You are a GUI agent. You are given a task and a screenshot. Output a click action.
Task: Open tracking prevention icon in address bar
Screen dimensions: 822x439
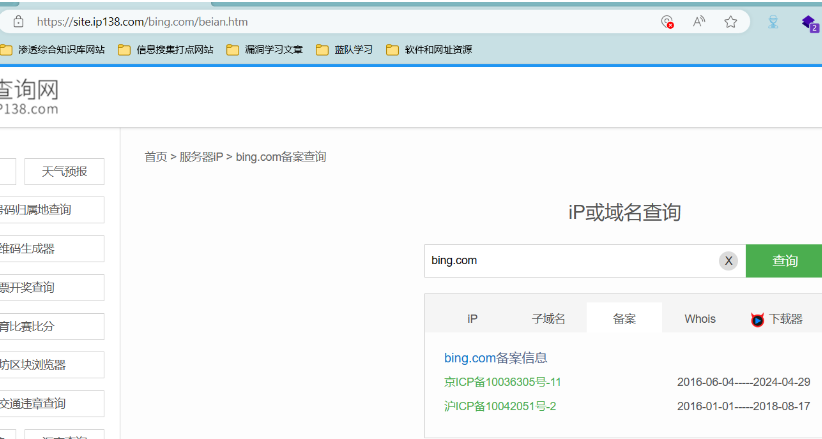[667, 22]
